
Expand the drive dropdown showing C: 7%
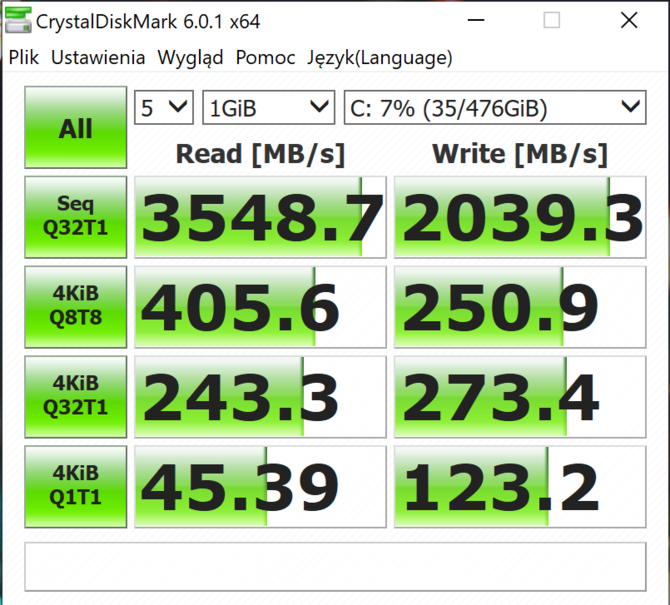(x=495, y=108)
